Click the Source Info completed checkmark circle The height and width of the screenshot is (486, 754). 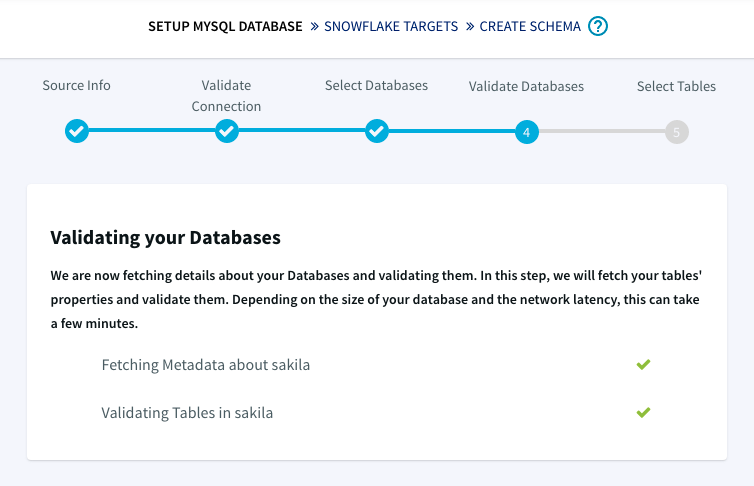pos(77,131)
